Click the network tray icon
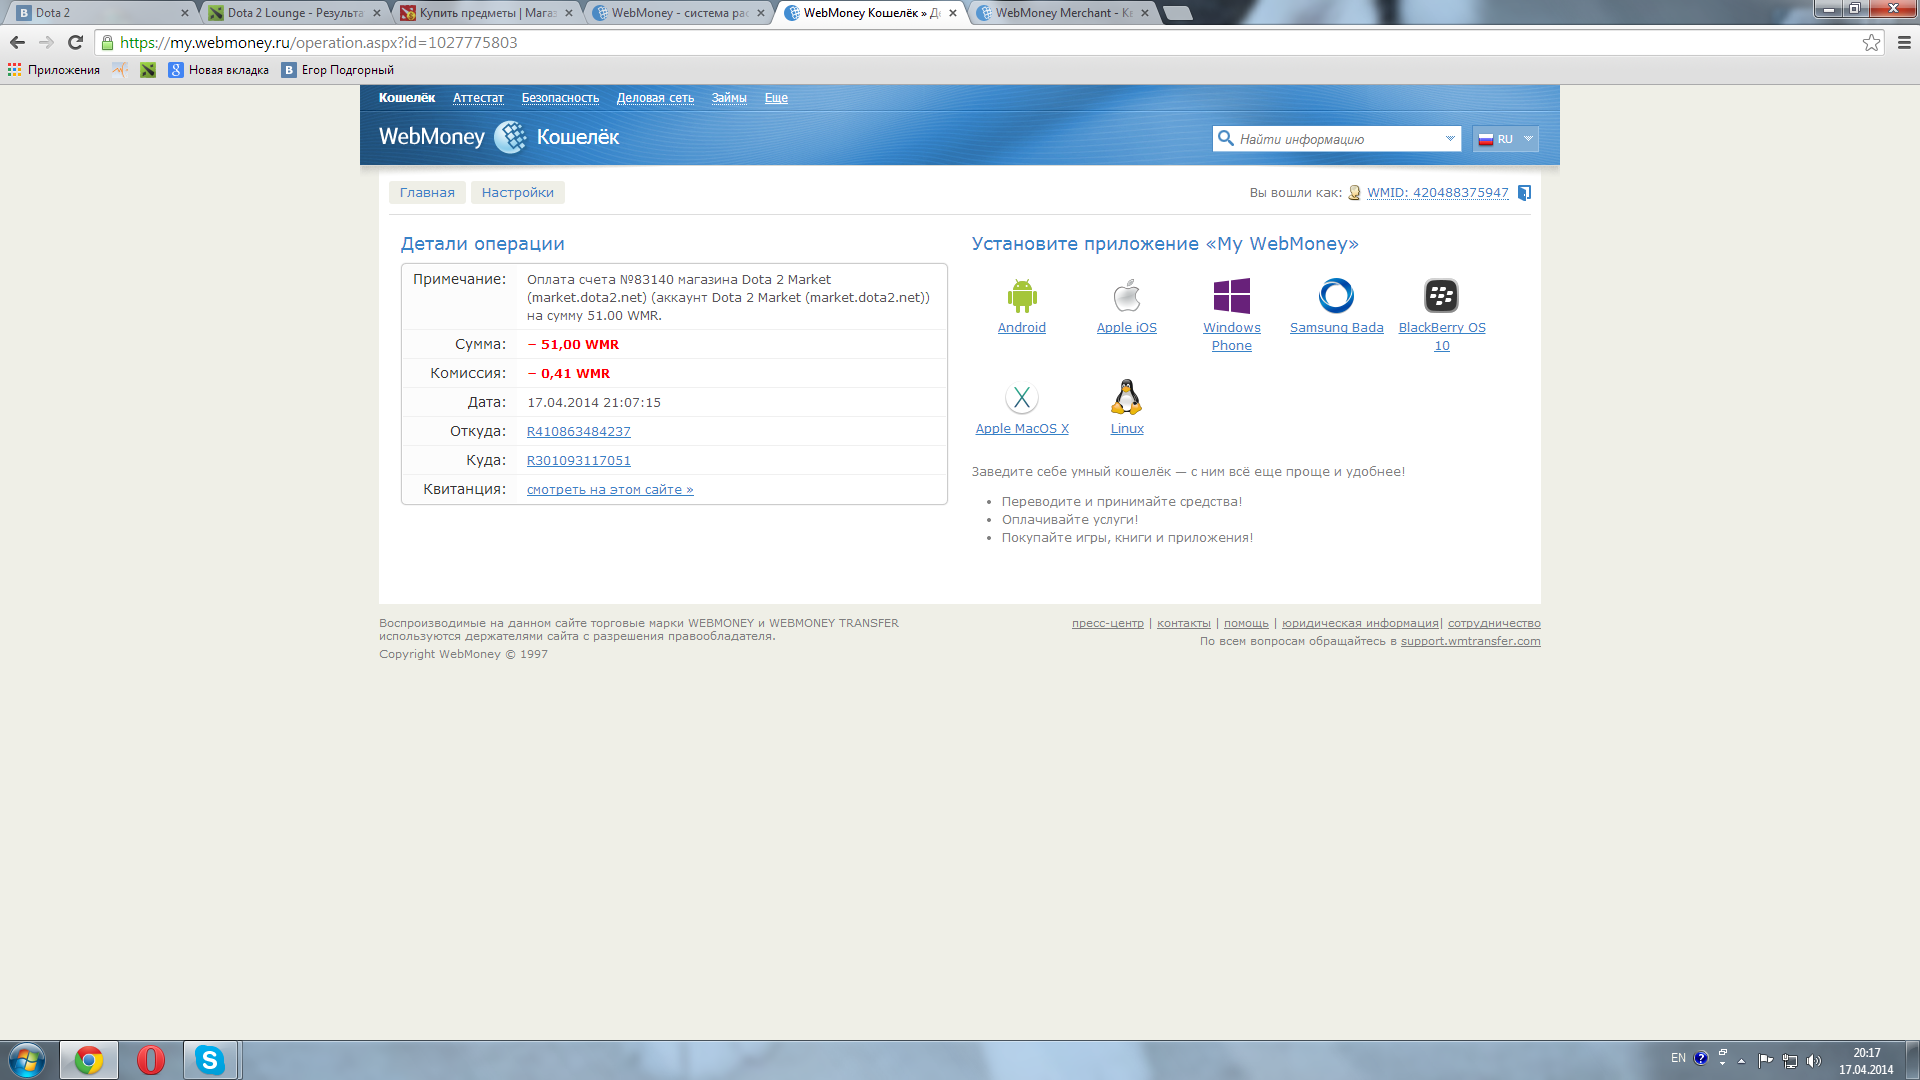Viewport: 1920px width, 1080px height. [1790, 1061]
